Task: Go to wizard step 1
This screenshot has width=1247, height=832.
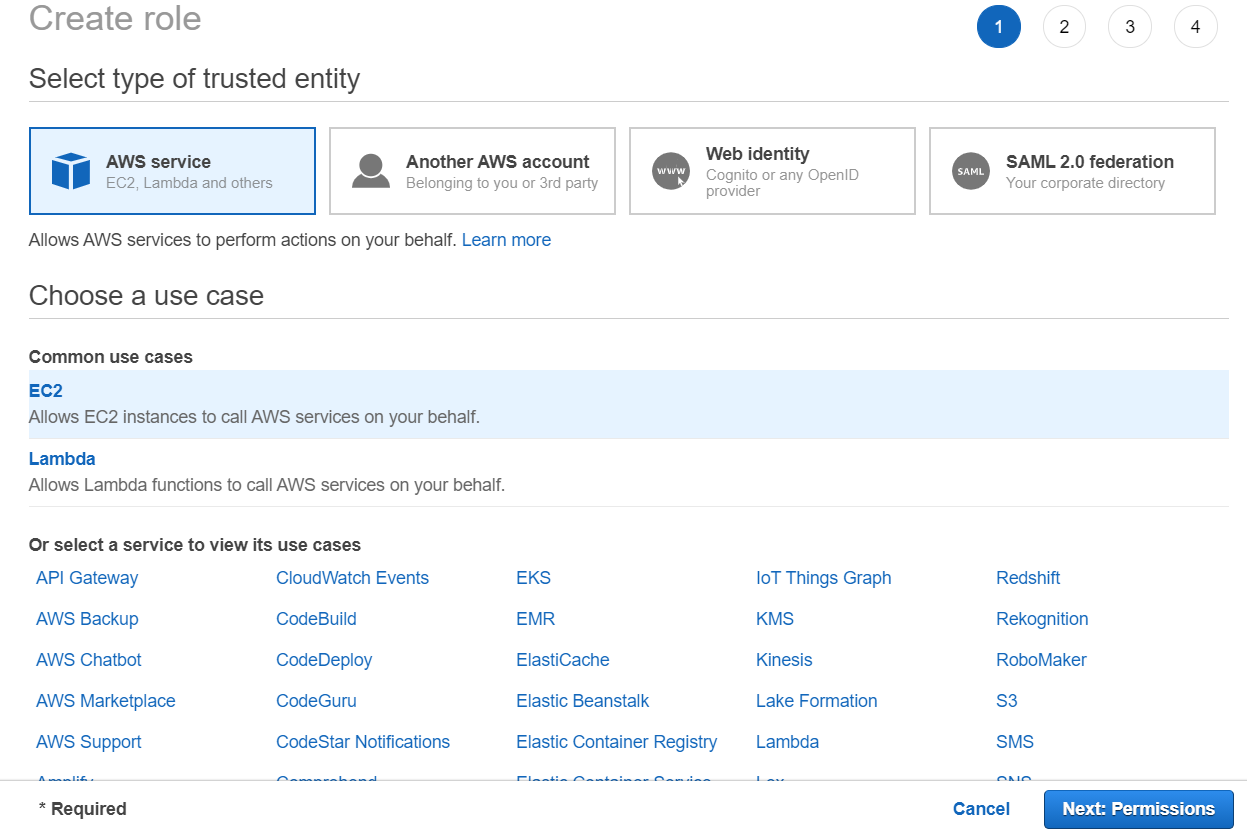Action: tap(999, 27)
